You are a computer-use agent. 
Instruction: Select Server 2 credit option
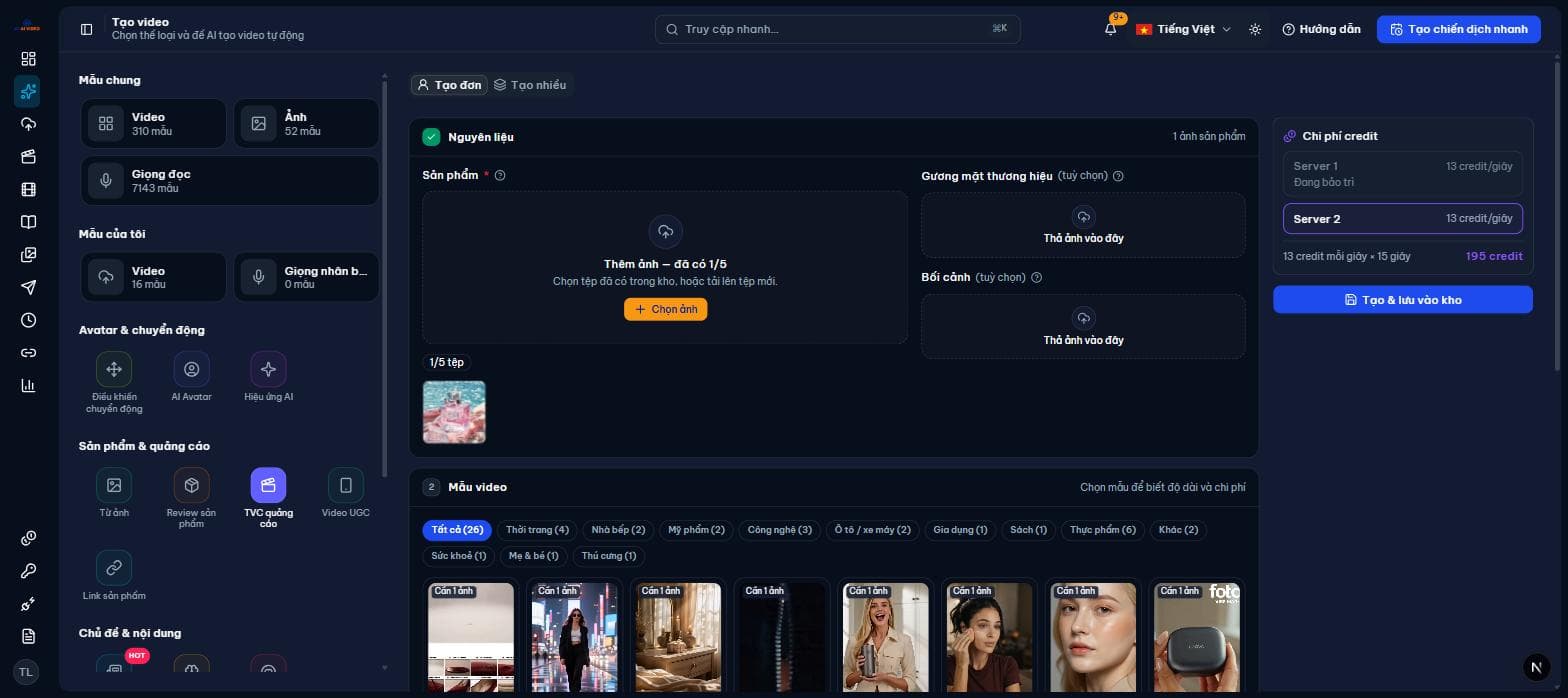point(1402,218)
